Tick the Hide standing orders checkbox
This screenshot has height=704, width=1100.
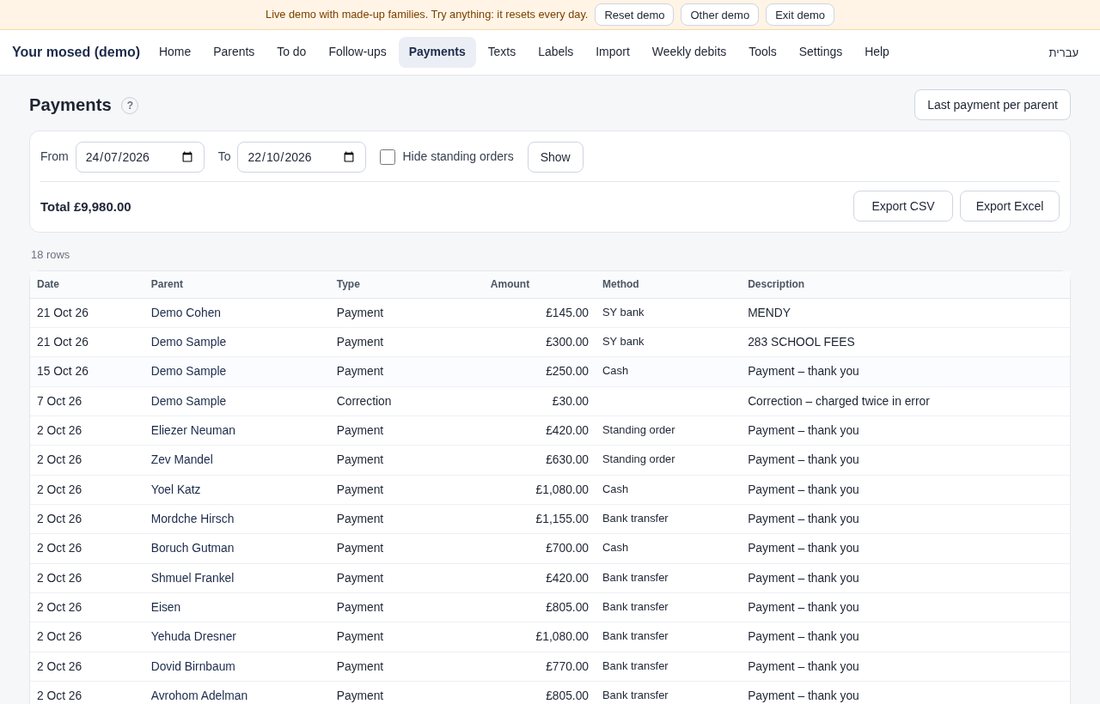click(387, 157)
